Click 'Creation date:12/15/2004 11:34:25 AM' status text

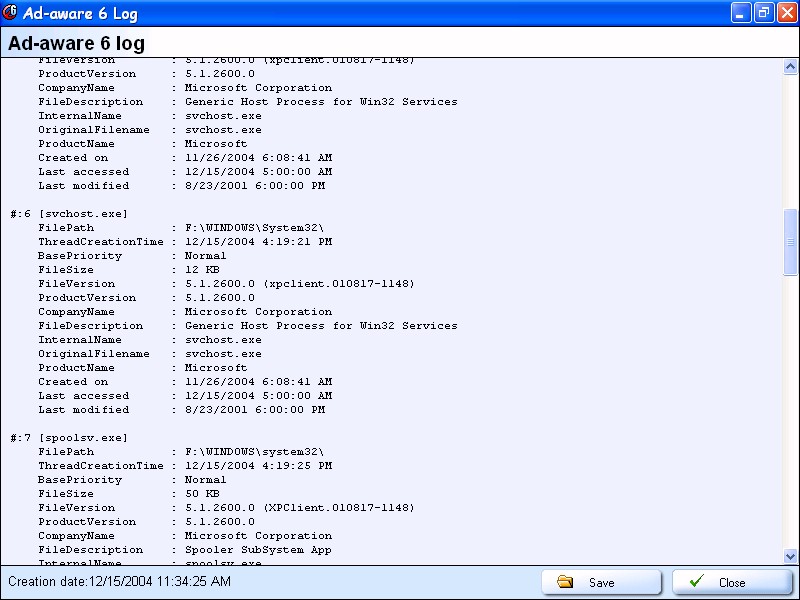(119, 581)
